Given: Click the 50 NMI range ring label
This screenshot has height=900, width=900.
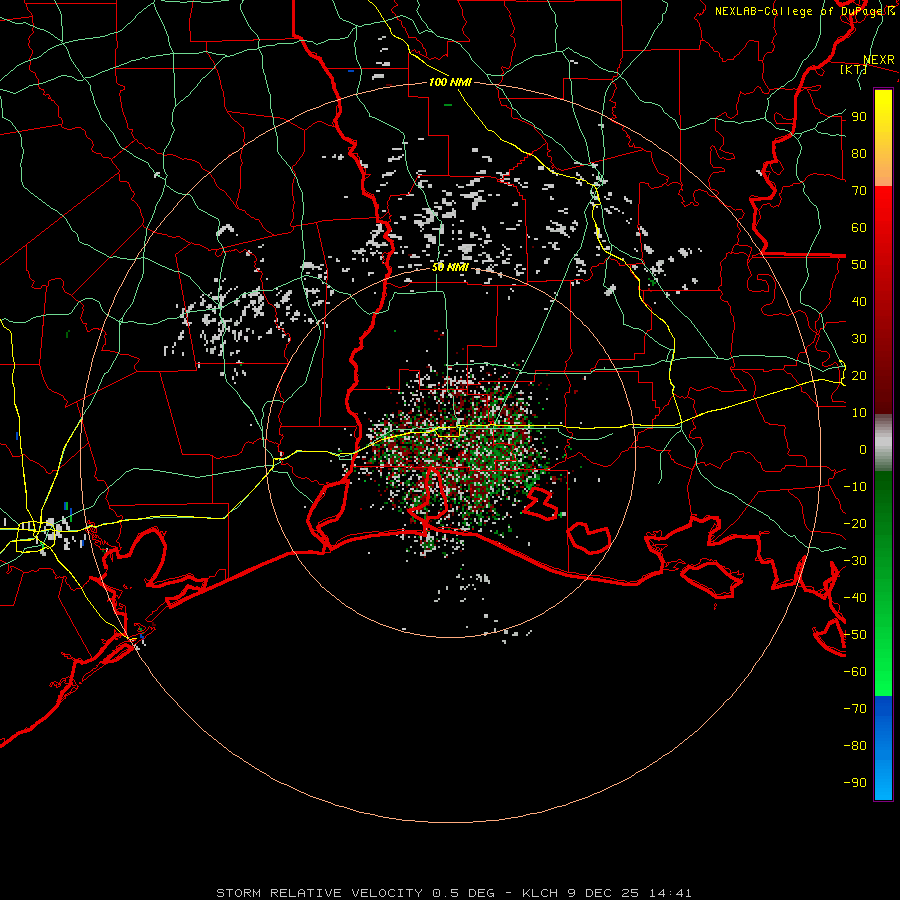Looking at the screenshot, I should point(450,267).
